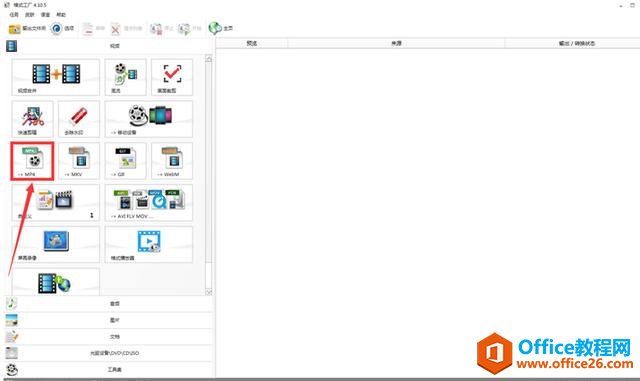
Task: Open the Format Player tile
Action: pos(149,244)
